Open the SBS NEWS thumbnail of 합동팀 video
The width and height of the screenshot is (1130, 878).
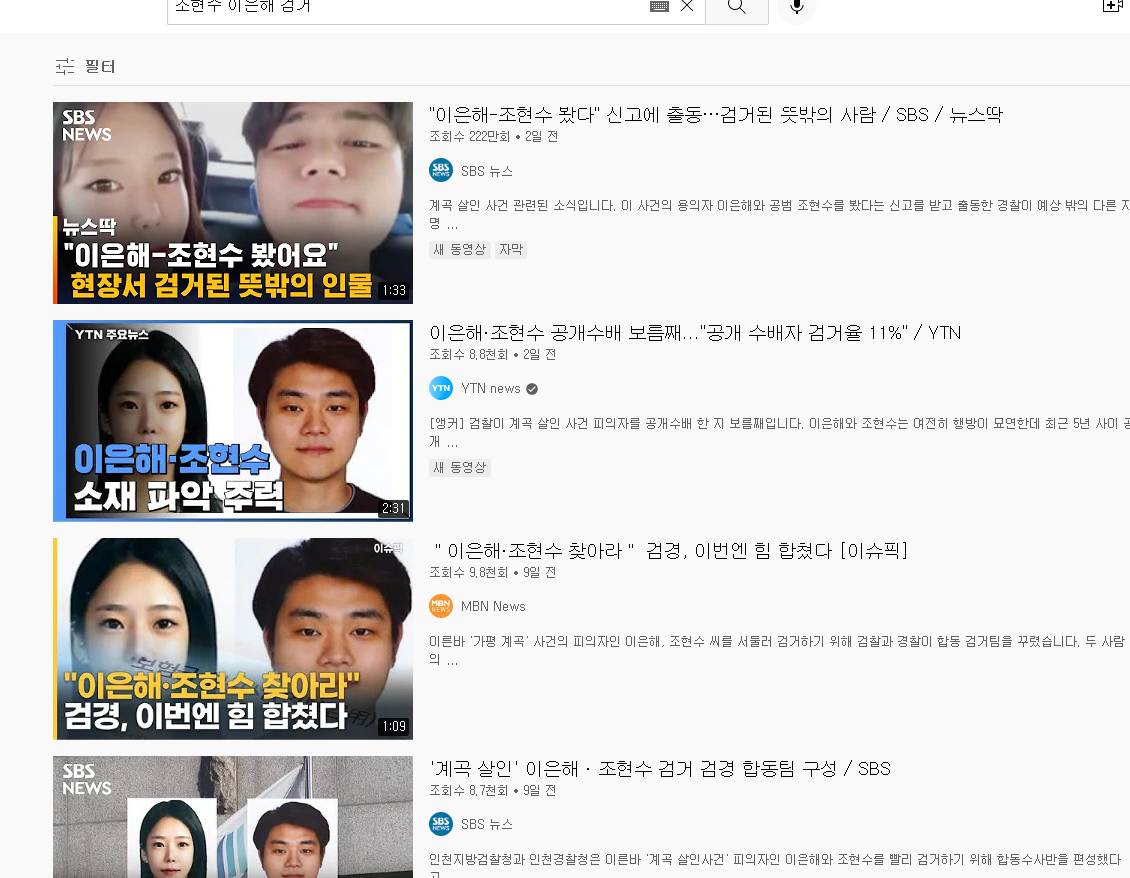pos(233,817)
